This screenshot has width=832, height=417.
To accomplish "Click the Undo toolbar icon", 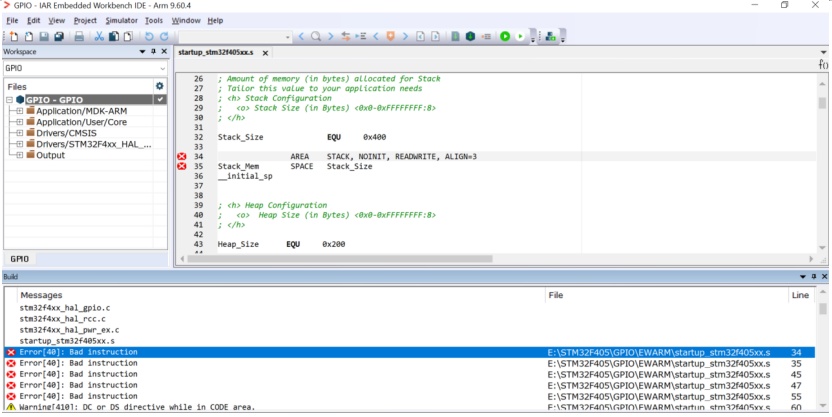I will 150,37.
